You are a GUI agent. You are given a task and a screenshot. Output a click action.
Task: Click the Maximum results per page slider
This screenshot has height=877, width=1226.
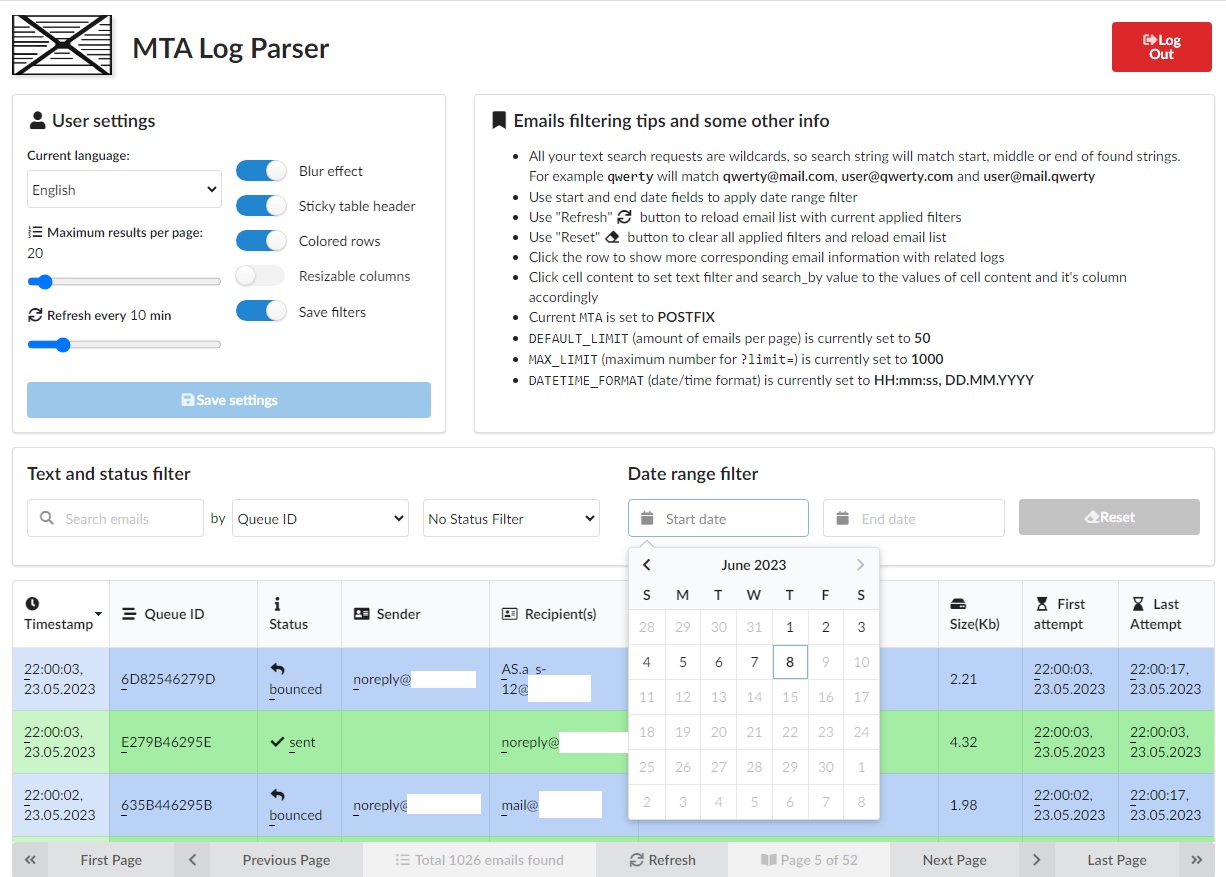coord(124,282)
